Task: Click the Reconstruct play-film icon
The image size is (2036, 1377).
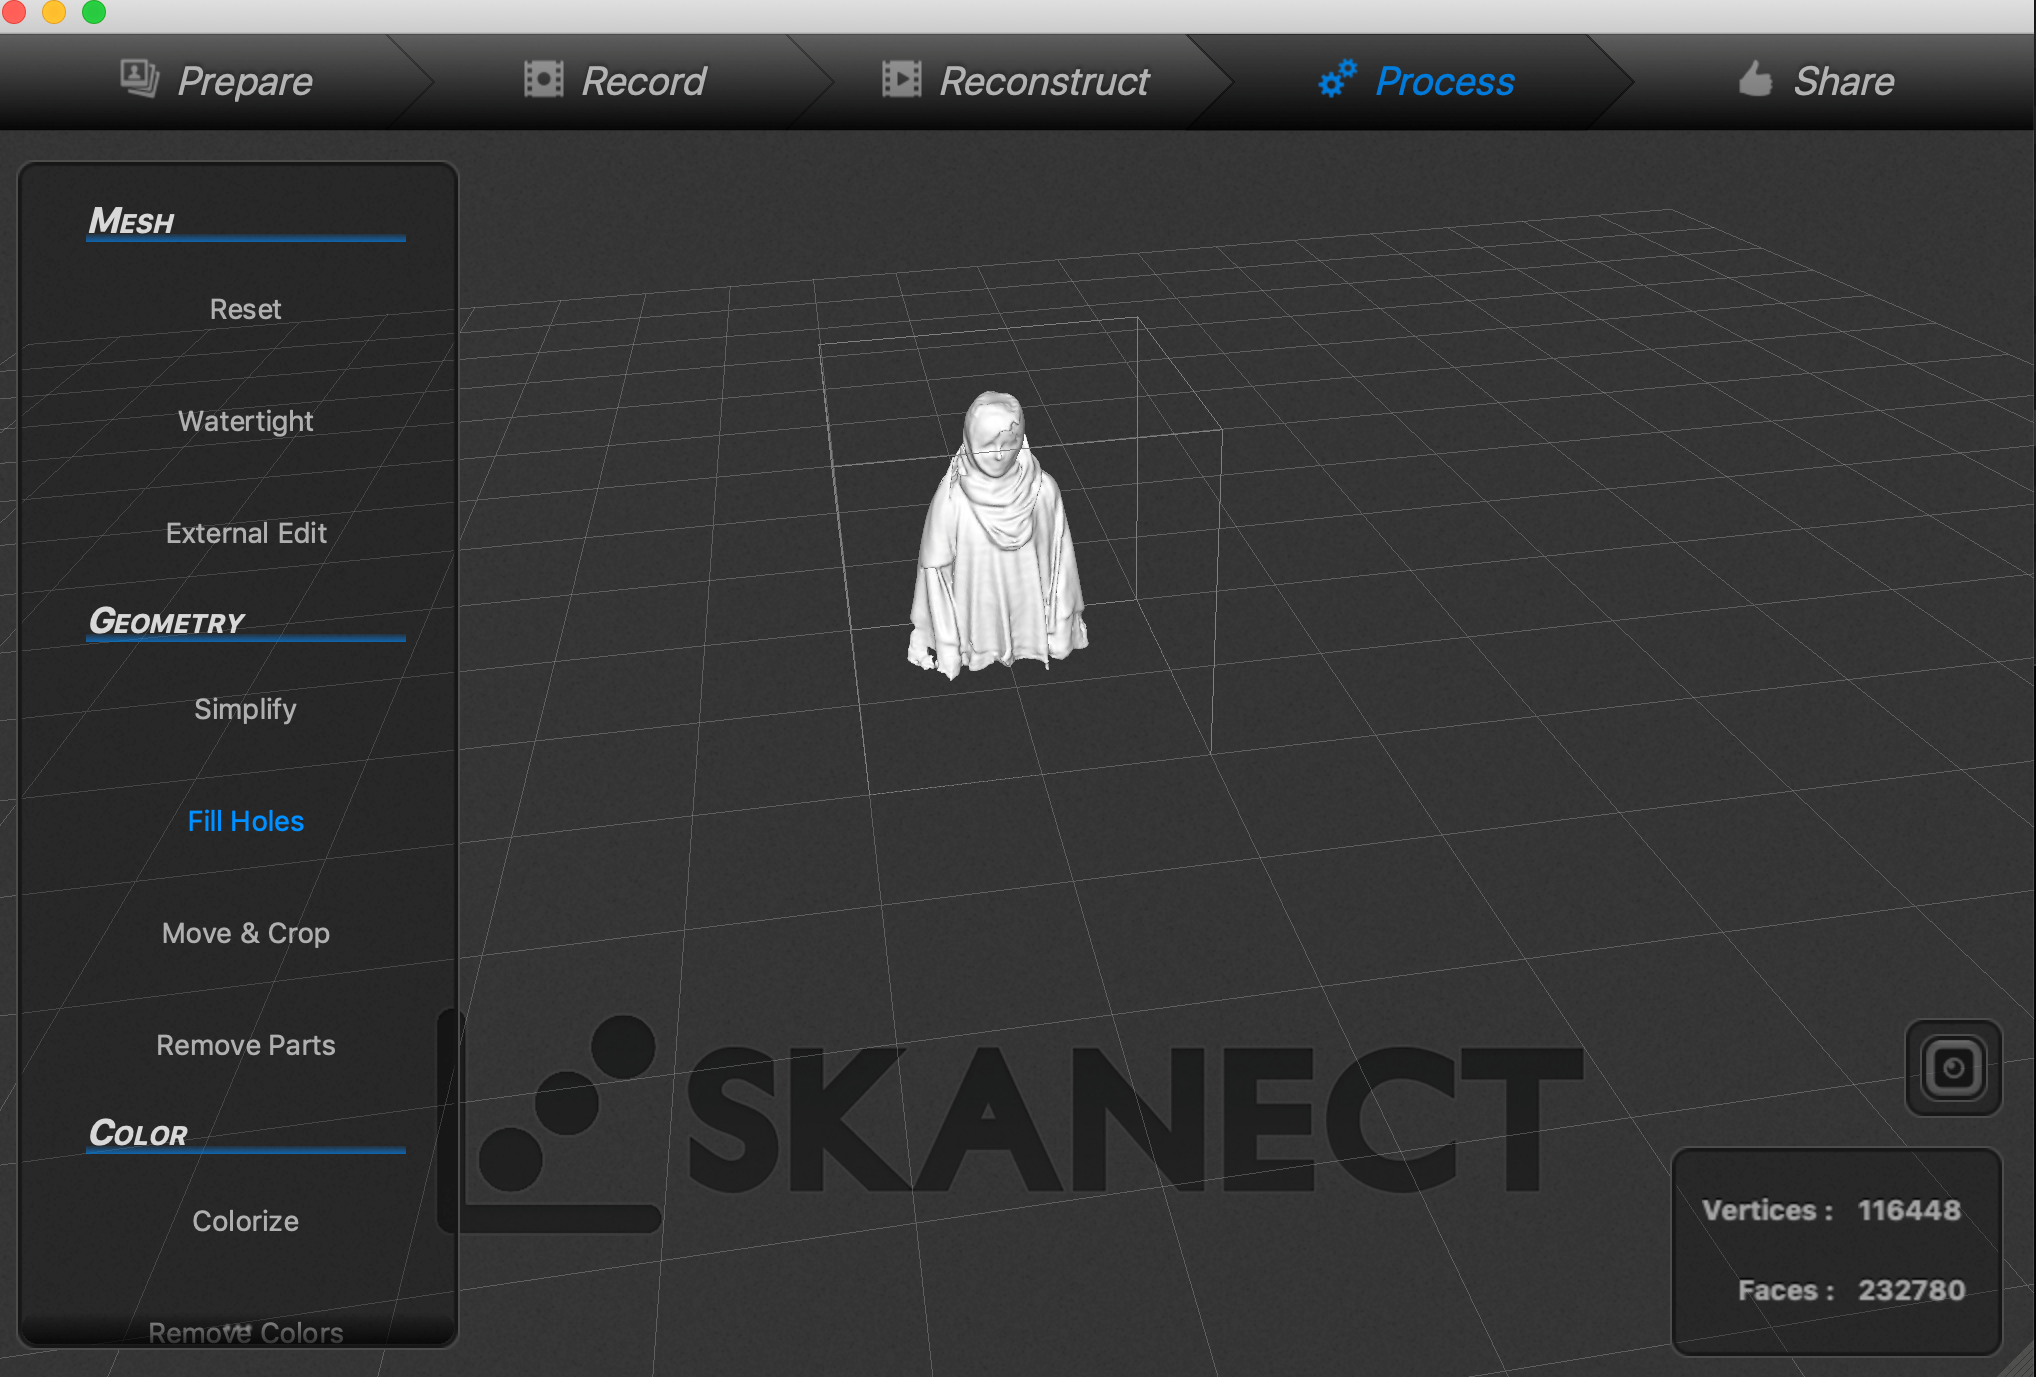Action: click(901, 79)
